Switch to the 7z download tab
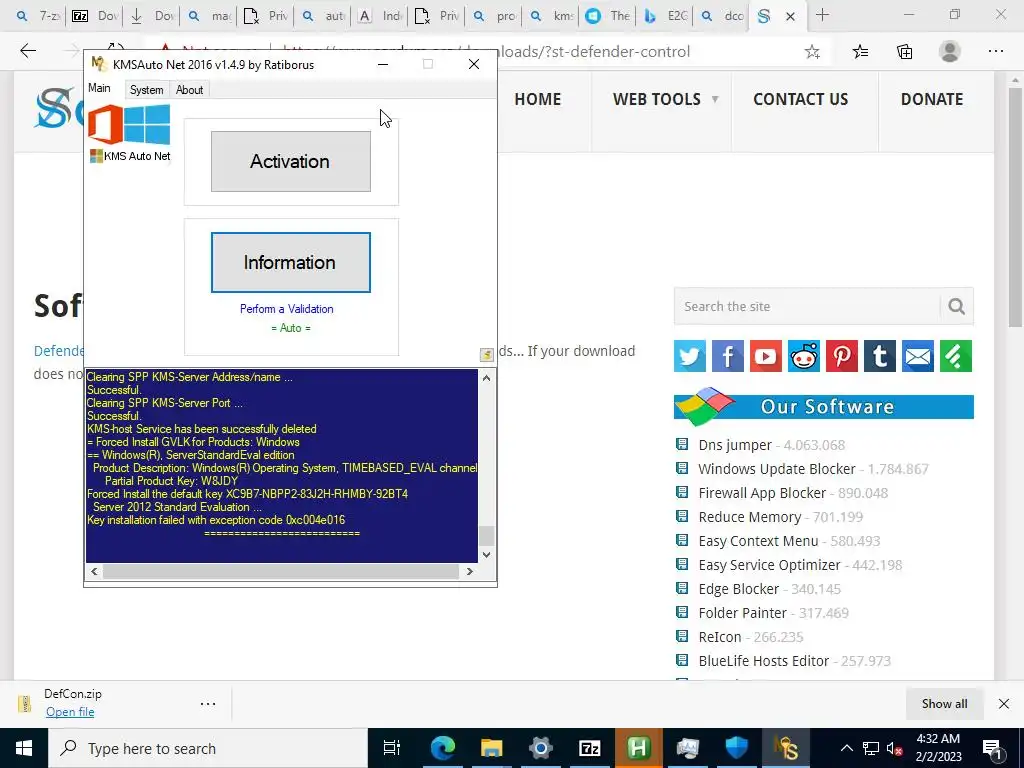1024x768 pixels. [94, 16]
